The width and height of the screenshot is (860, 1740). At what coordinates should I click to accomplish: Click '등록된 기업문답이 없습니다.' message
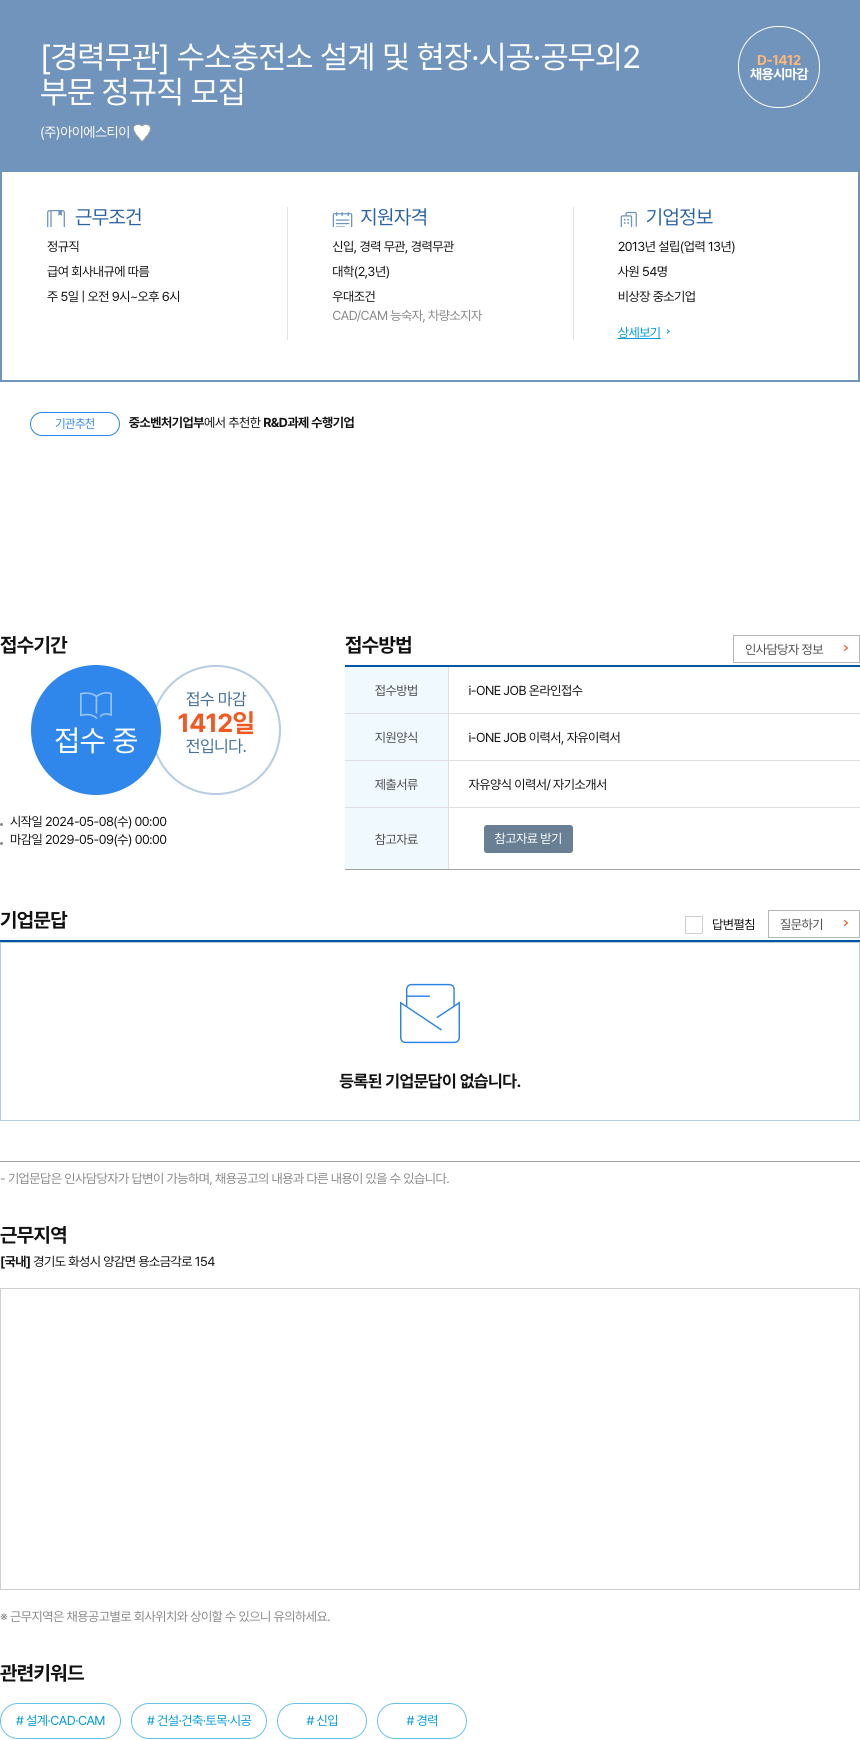coord(430,1081)
